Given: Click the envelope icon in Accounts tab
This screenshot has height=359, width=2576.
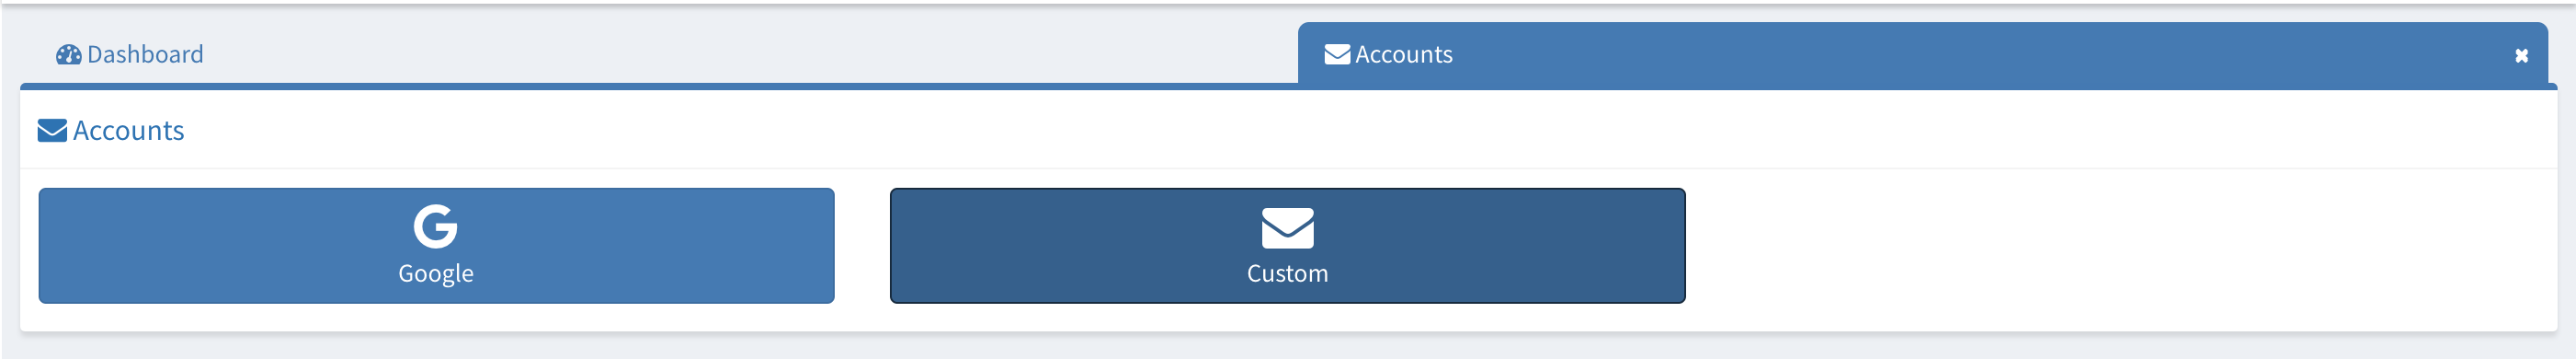Looking at the screenshot, I should point(1337,54).
